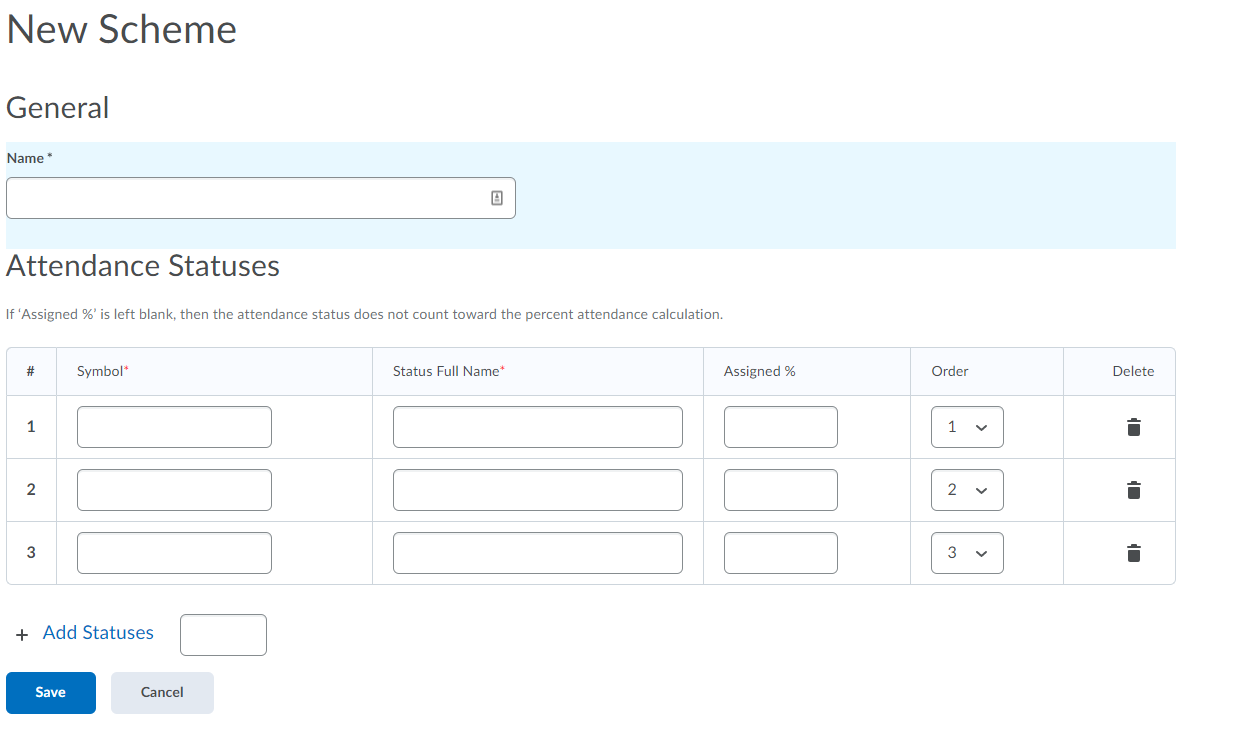Change Order selection for row 3
This screenshot has width=1246, height=748.
(966, 553)
